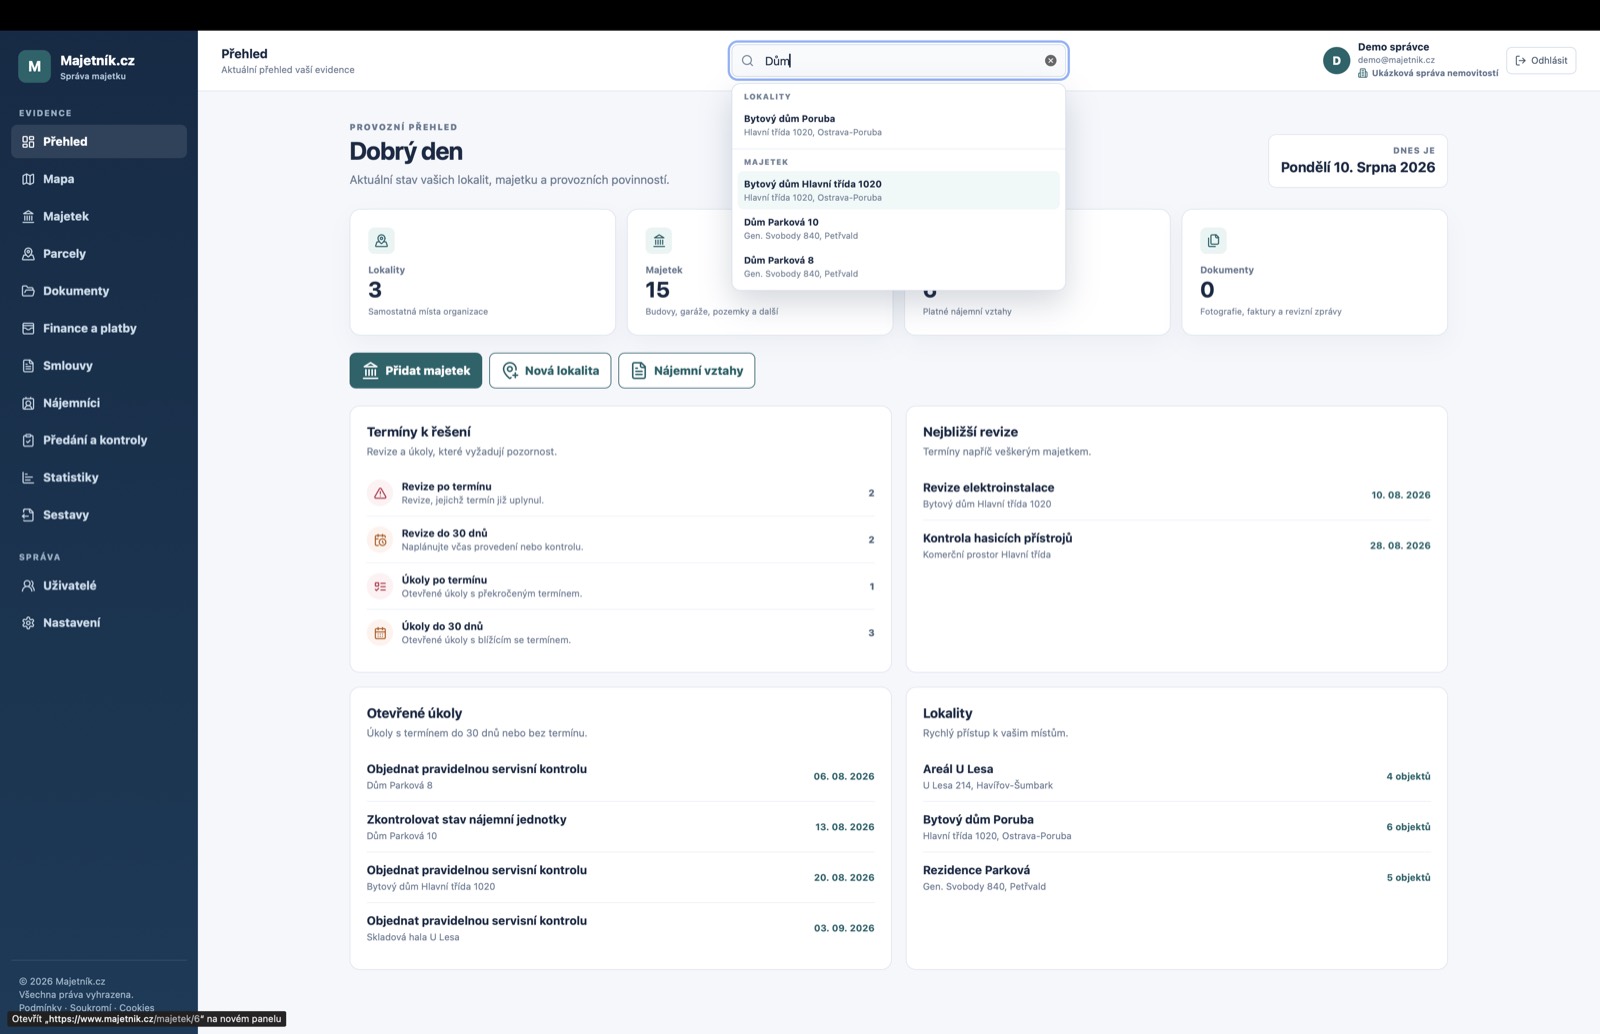Choose Dům Parková 10 from search results
Screen dimensions: 1600x1034
click(898, 229)
